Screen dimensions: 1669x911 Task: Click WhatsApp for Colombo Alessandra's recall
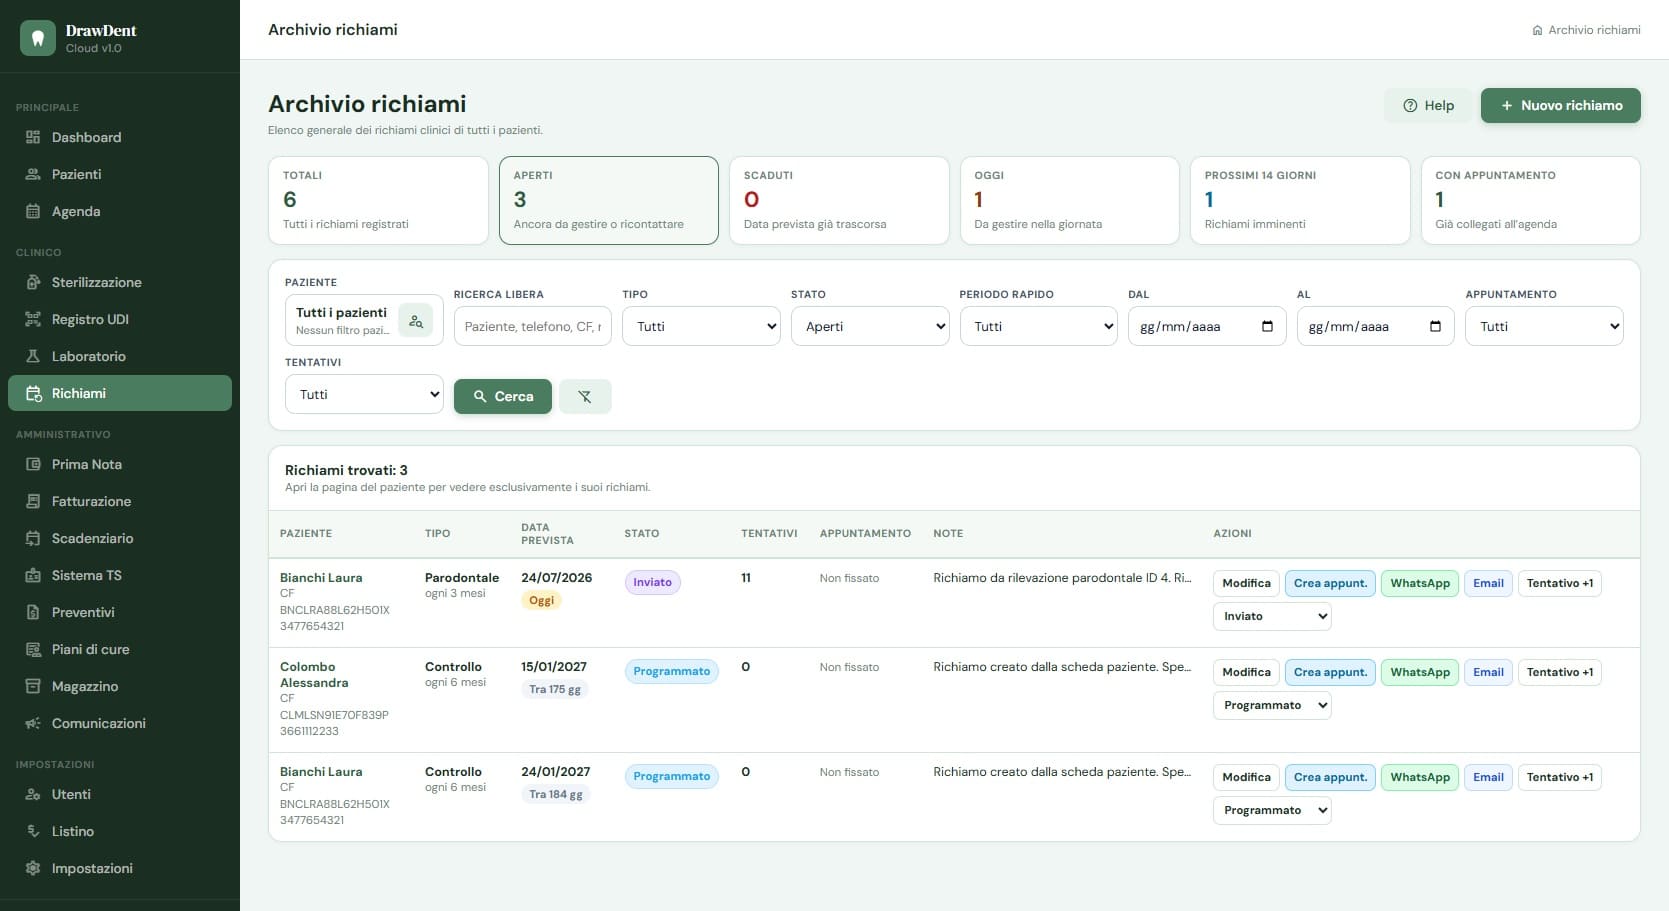pos(1419,672)
